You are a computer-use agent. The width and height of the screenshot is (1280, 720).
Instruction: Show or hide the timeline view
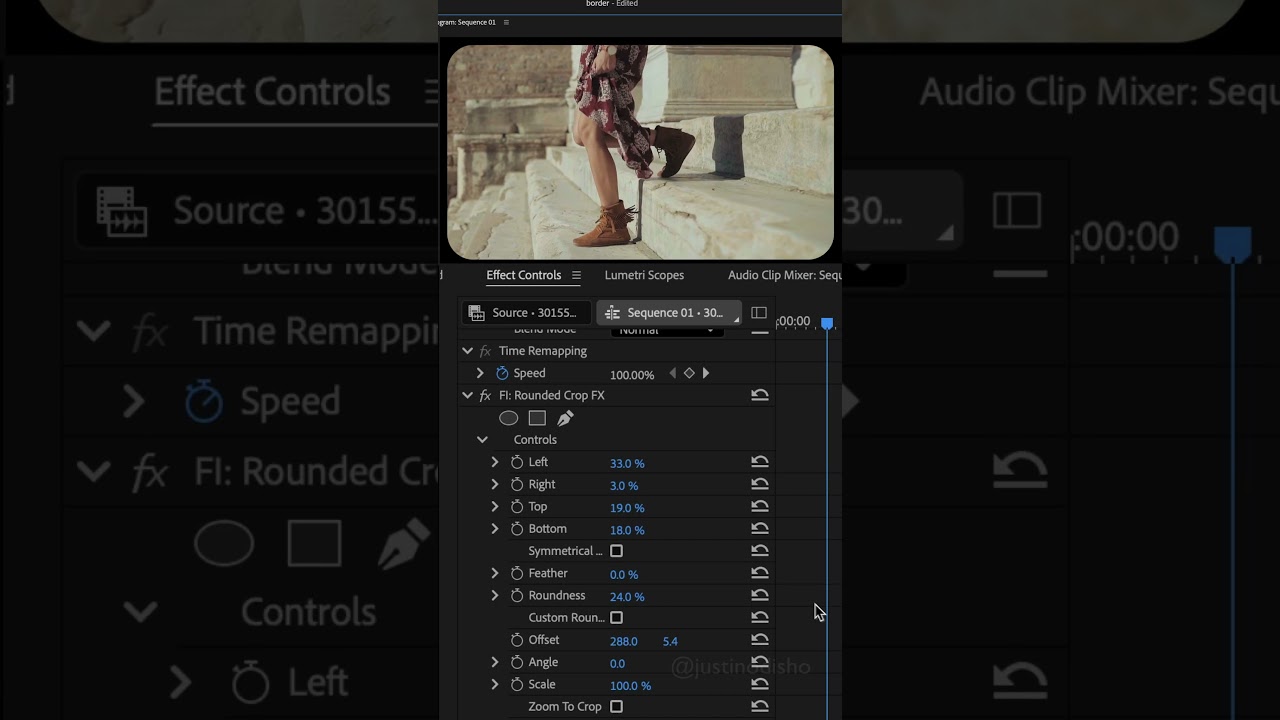pyautogui.click(x=759, y=313)
